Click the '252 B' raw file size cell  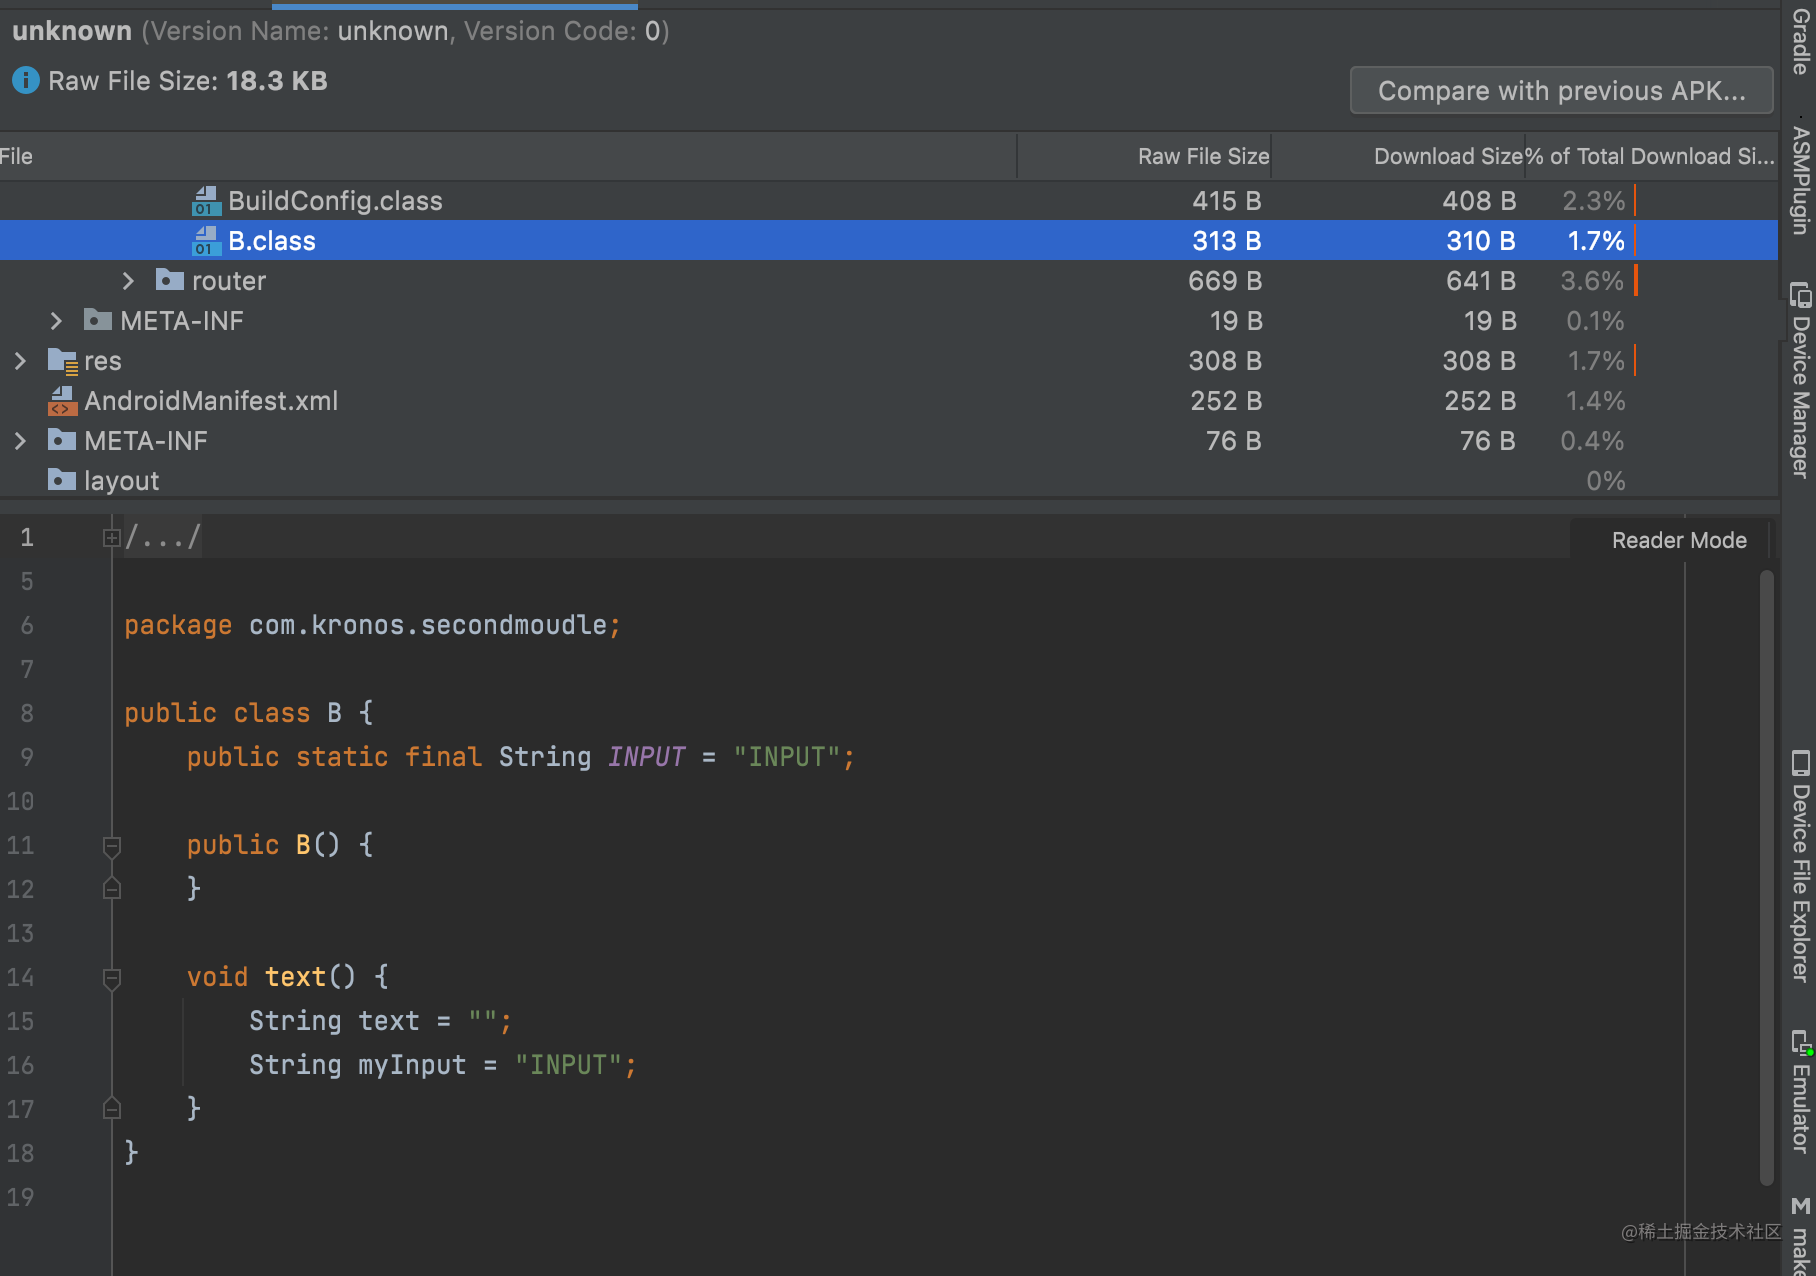pyautogui.click(x=1226, y=401)
